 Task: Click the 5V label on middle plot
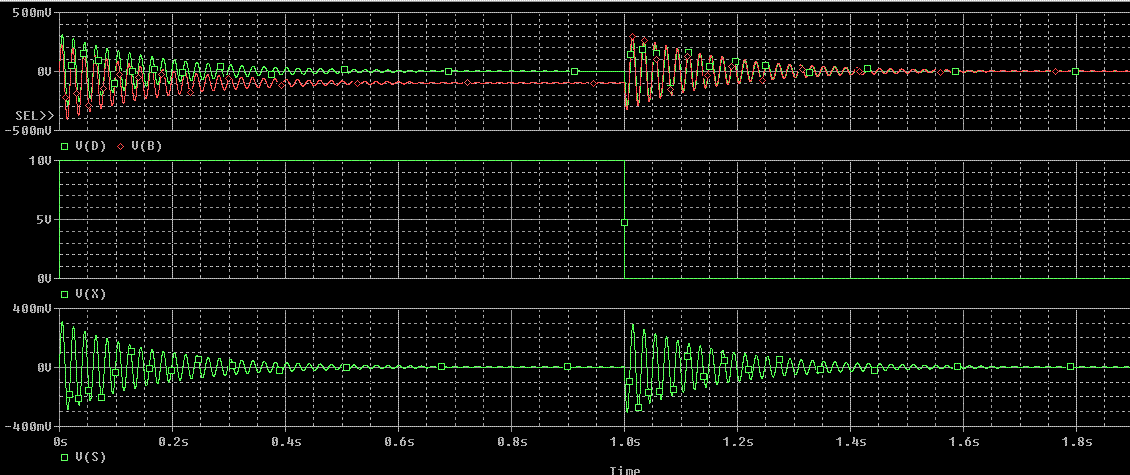(x=45, y=220)
